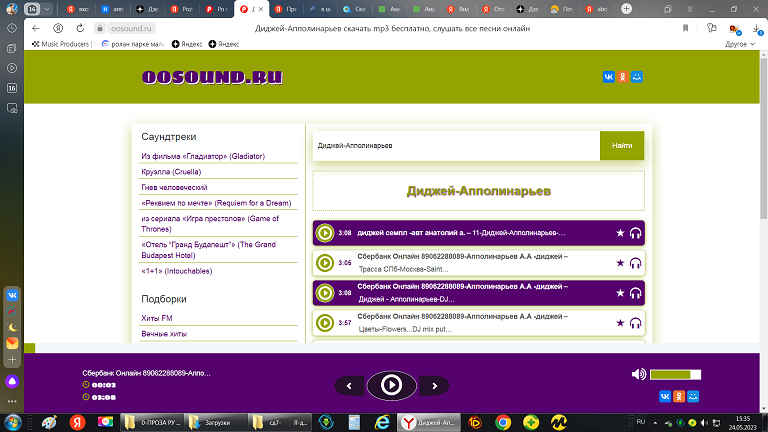The height and width of the screenshot is (432, 768).
Task: Play the track «Трасса СПб-Москва-Saint»
Action: 324,263
